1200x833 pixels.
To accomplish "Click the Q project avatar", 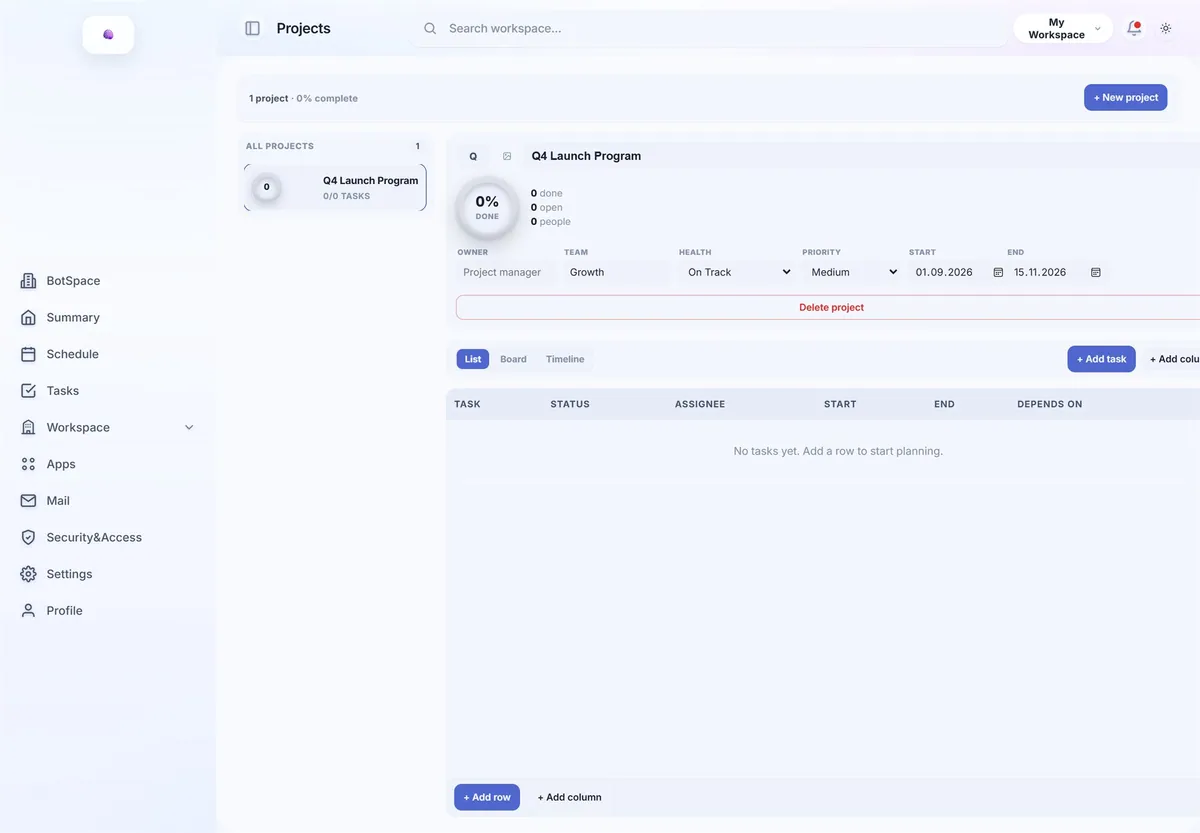I will click(x=473, y=156).
